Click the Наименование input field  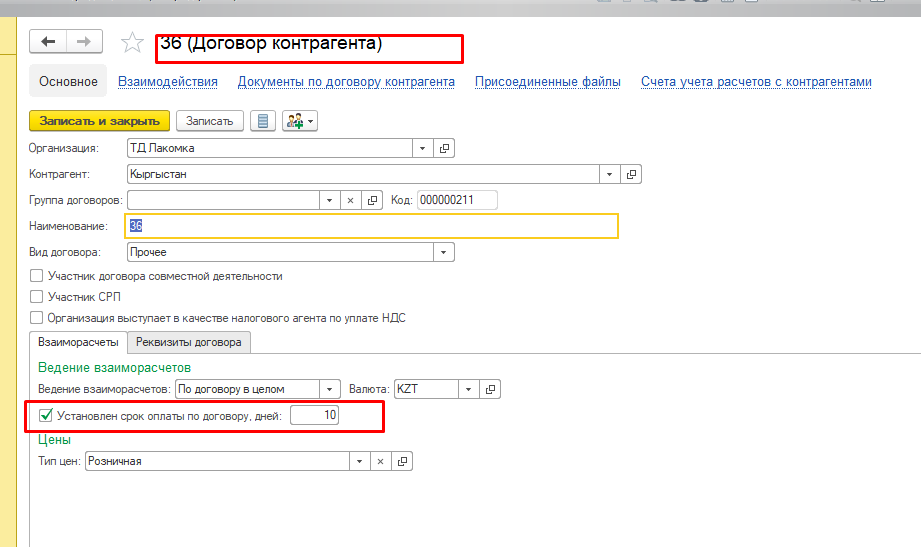pos(370,226)
